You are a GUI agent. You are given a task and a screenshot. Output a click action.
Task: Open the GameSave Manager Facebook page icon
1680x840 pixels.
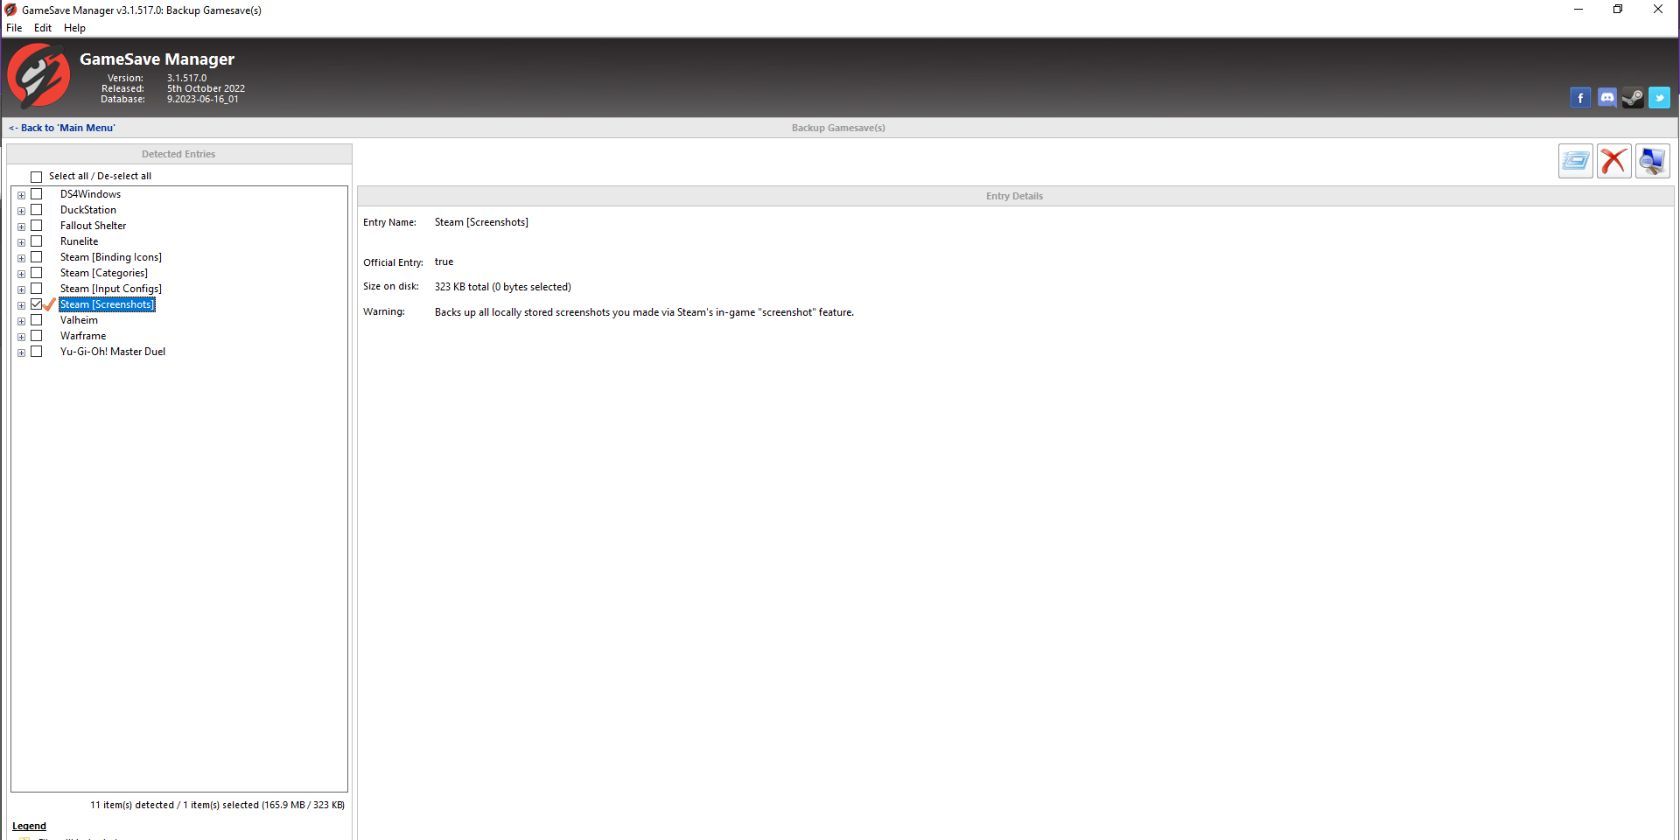[1580, 97]
